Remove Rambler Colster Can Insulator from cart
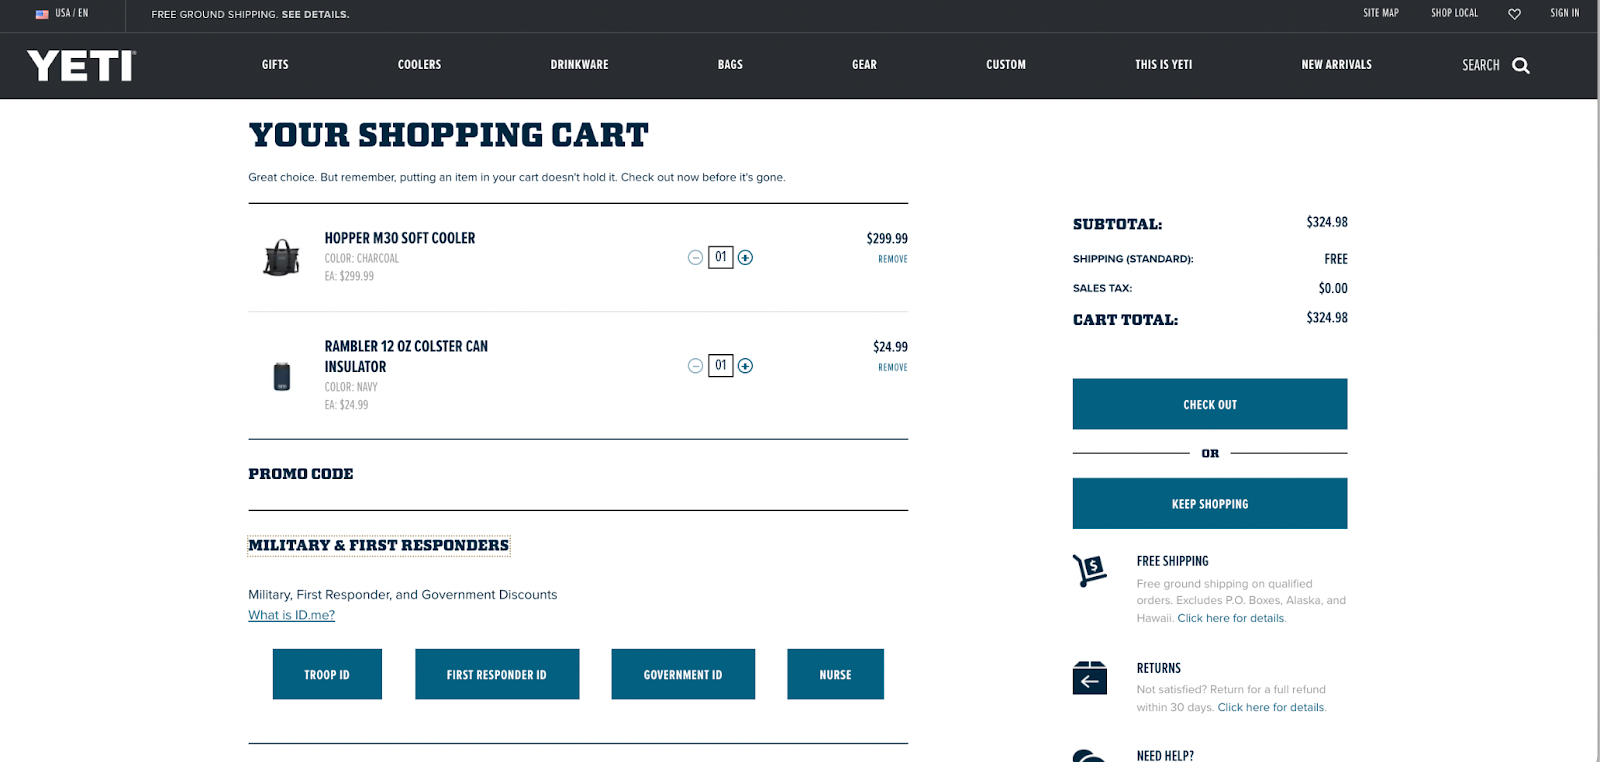Viewport: 1600px width, 762px height. (x=893, y=367)
